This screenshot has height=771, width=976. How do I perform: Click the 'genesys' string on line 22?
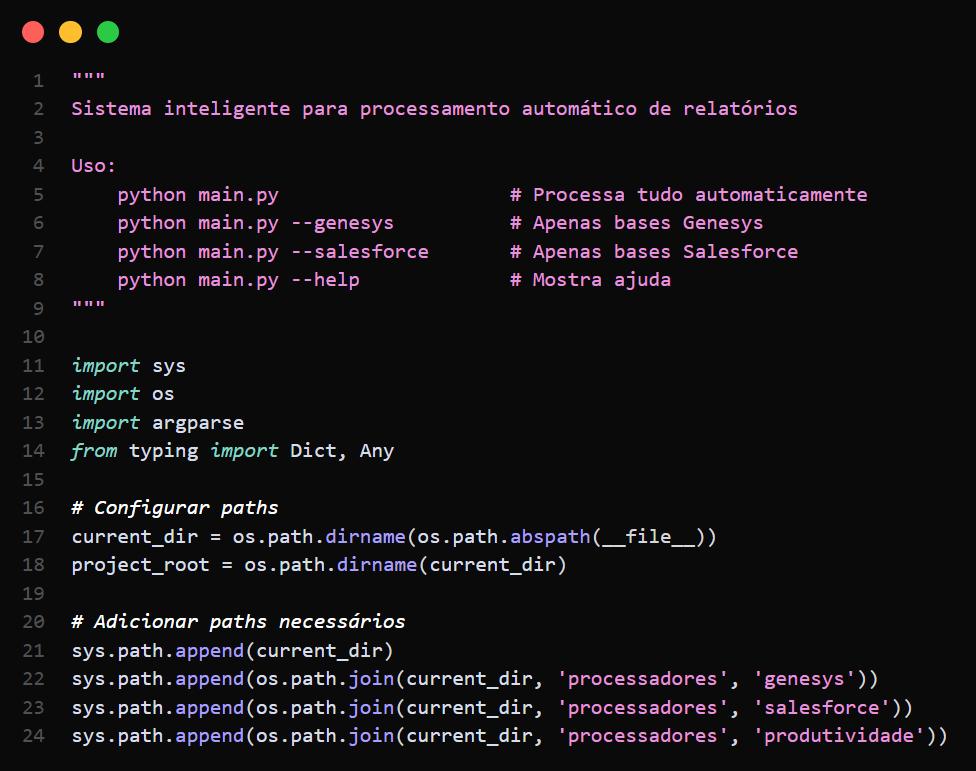pyautogui.click(x=804, y=679)
